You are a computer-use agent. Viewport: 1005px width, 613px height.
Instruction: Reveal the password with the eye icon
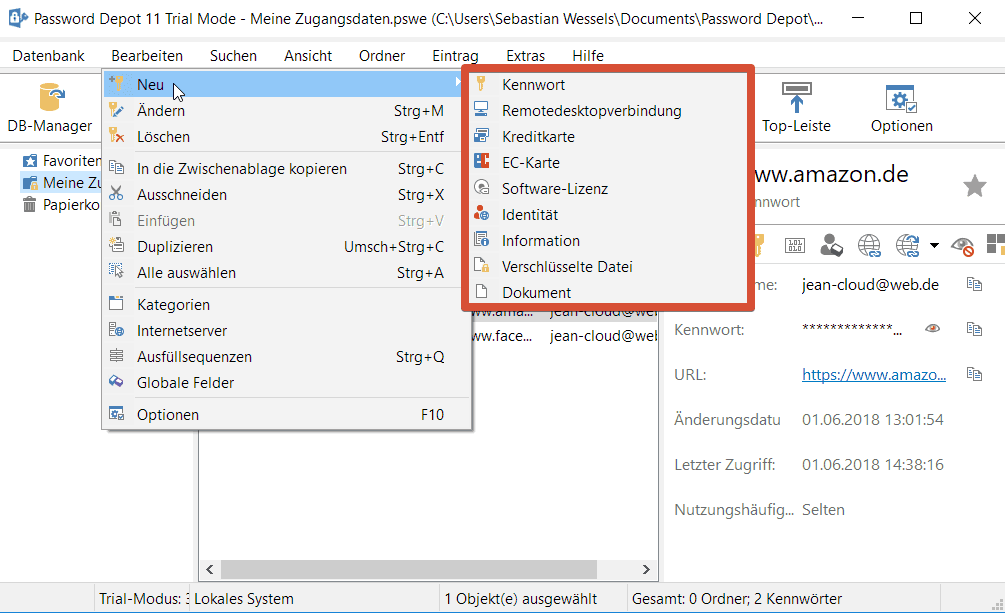click(x=933, y=329)
